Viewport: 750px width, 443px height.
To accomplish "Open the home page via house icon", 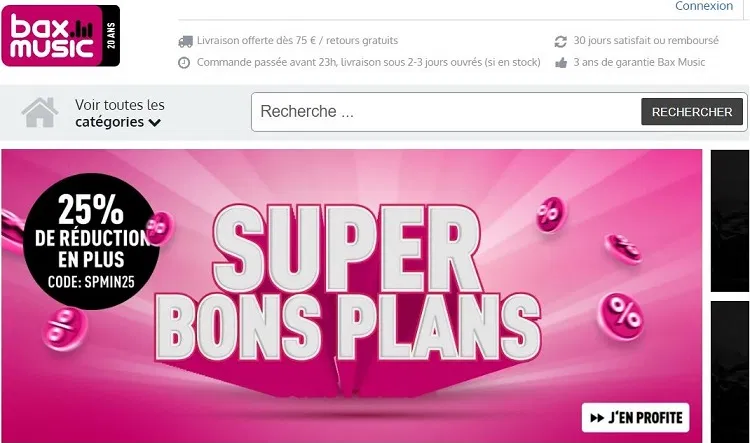I will pos(40,112).
